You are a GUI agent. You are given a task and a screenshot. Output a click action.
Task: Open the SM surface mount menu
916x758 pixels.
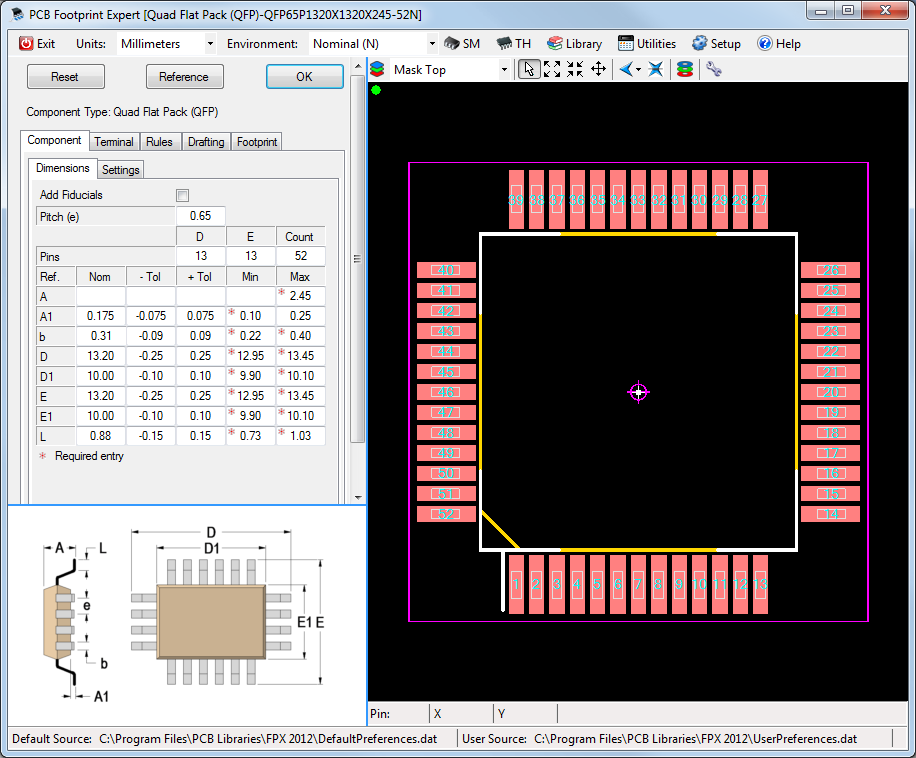click(462, 44)
